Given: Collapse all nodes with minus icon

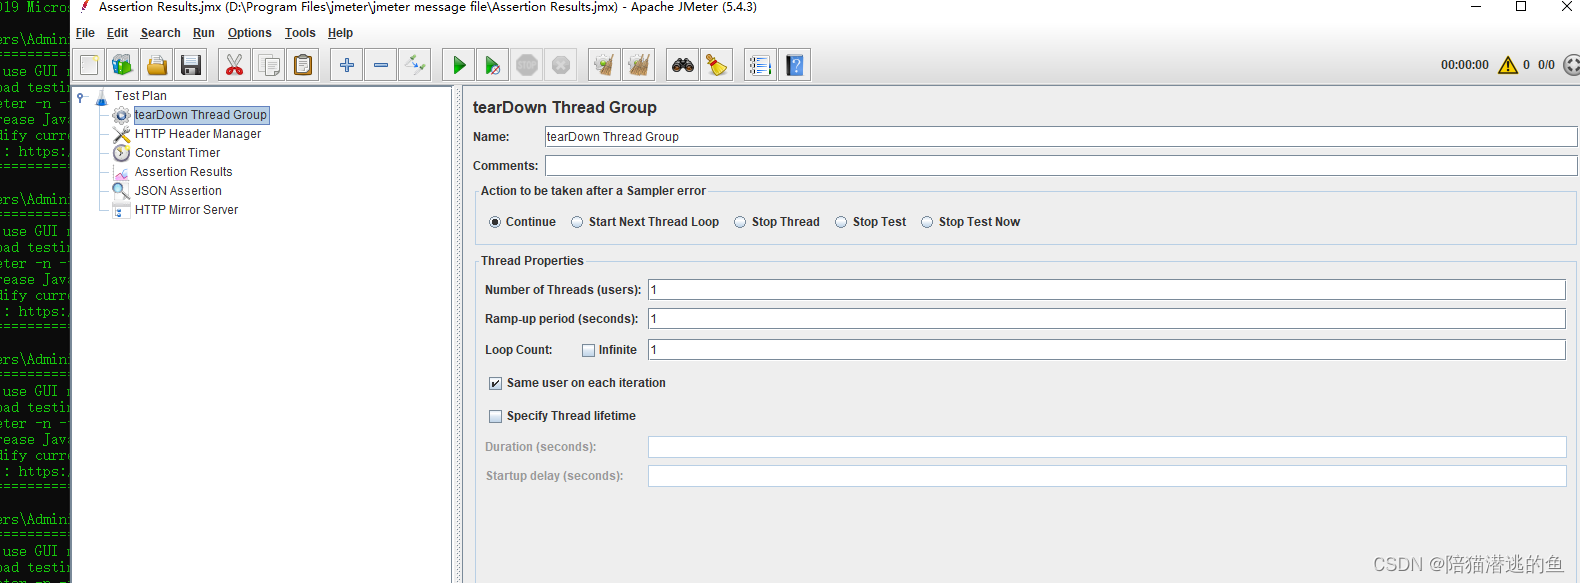Looking at the screenshot, I should pyautogui.click(x=381, y=65).
